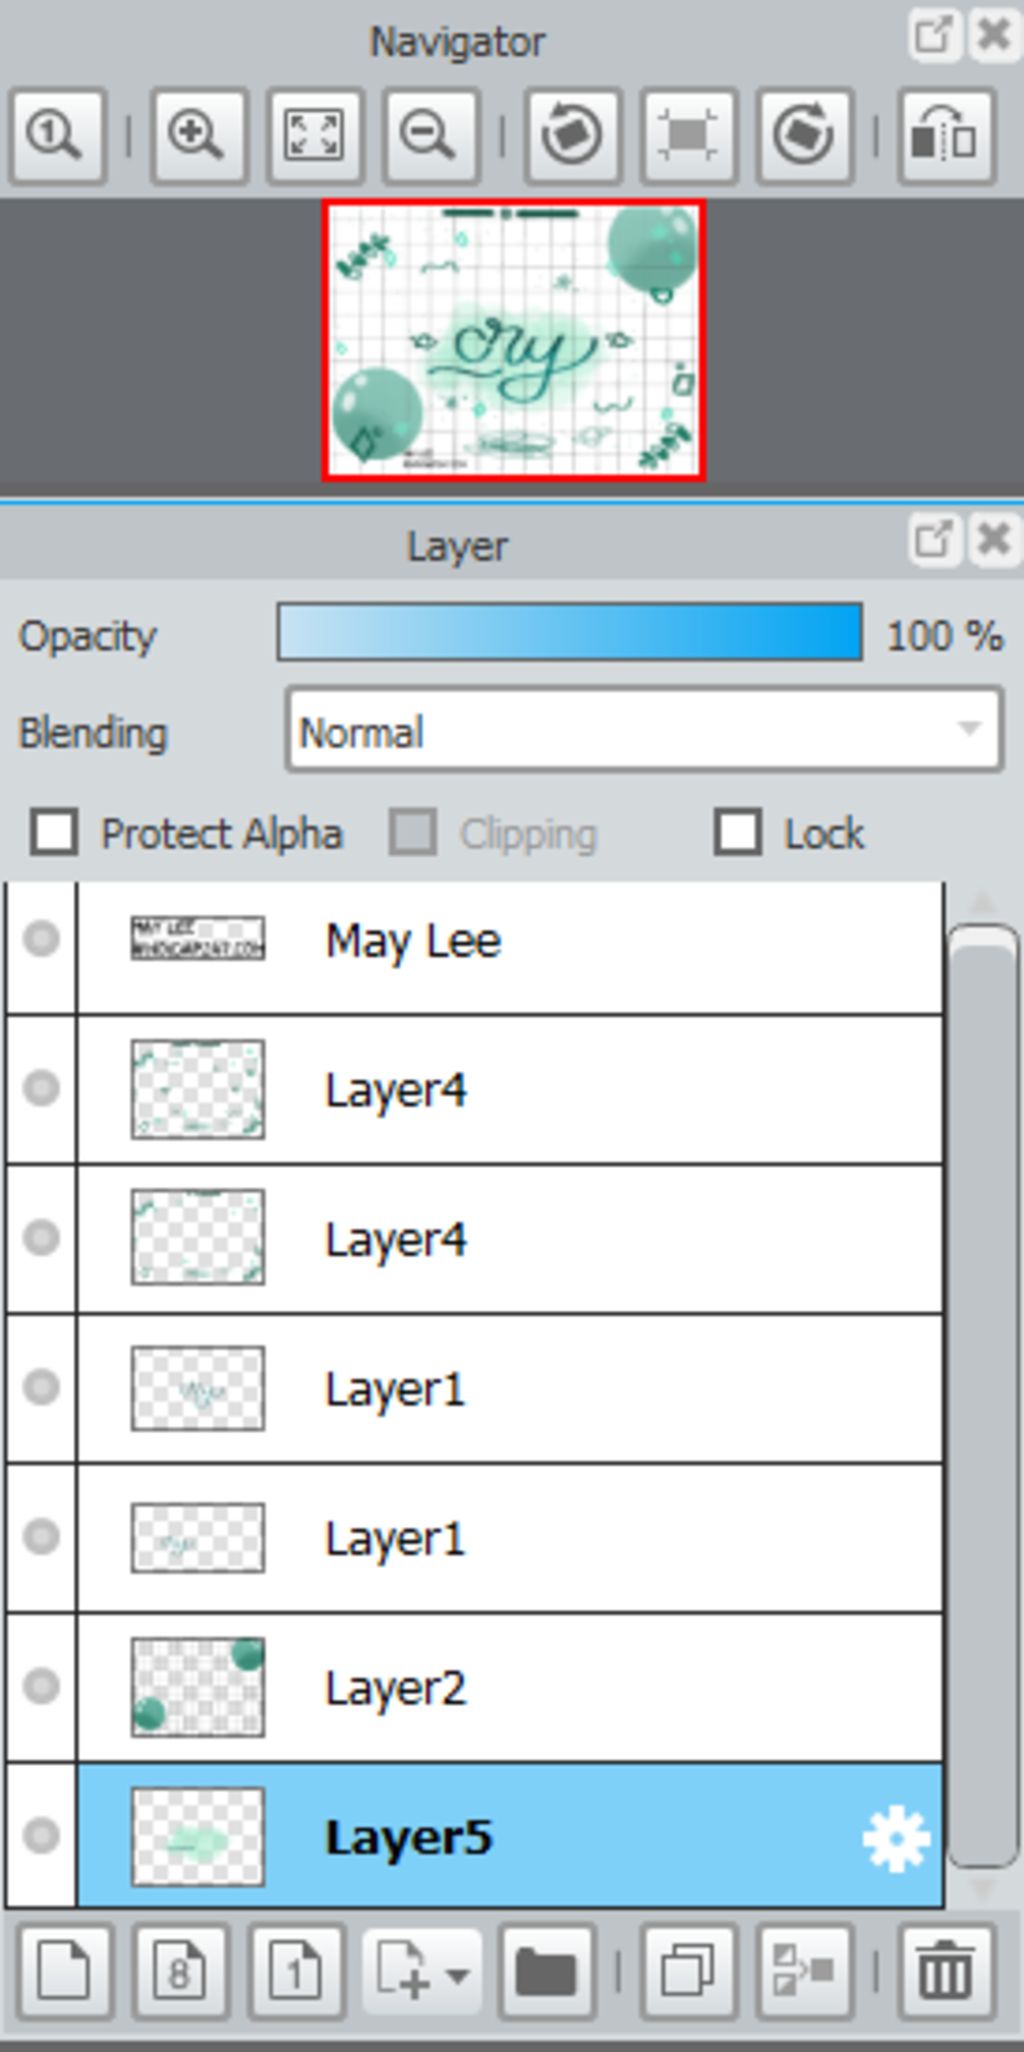
Task: Flip canvas horizontally in Navigator
Action: [946, 136]
